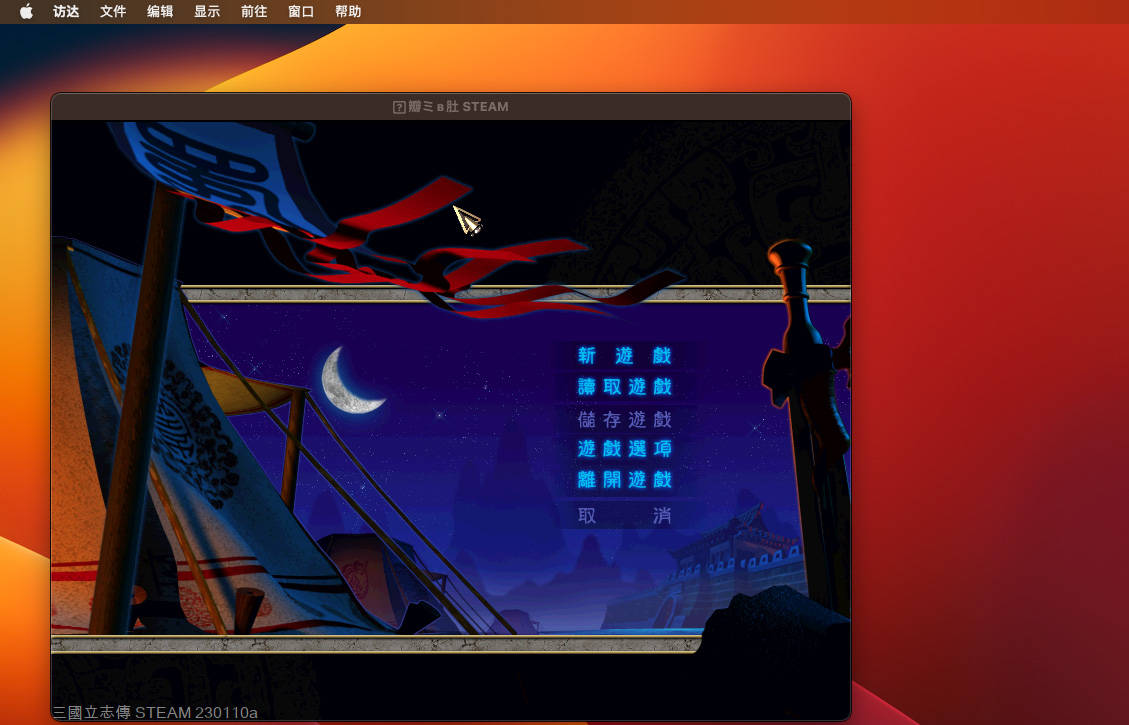Start a new game with 新遊戲
1129x725 pixels.
coord(624,356)
